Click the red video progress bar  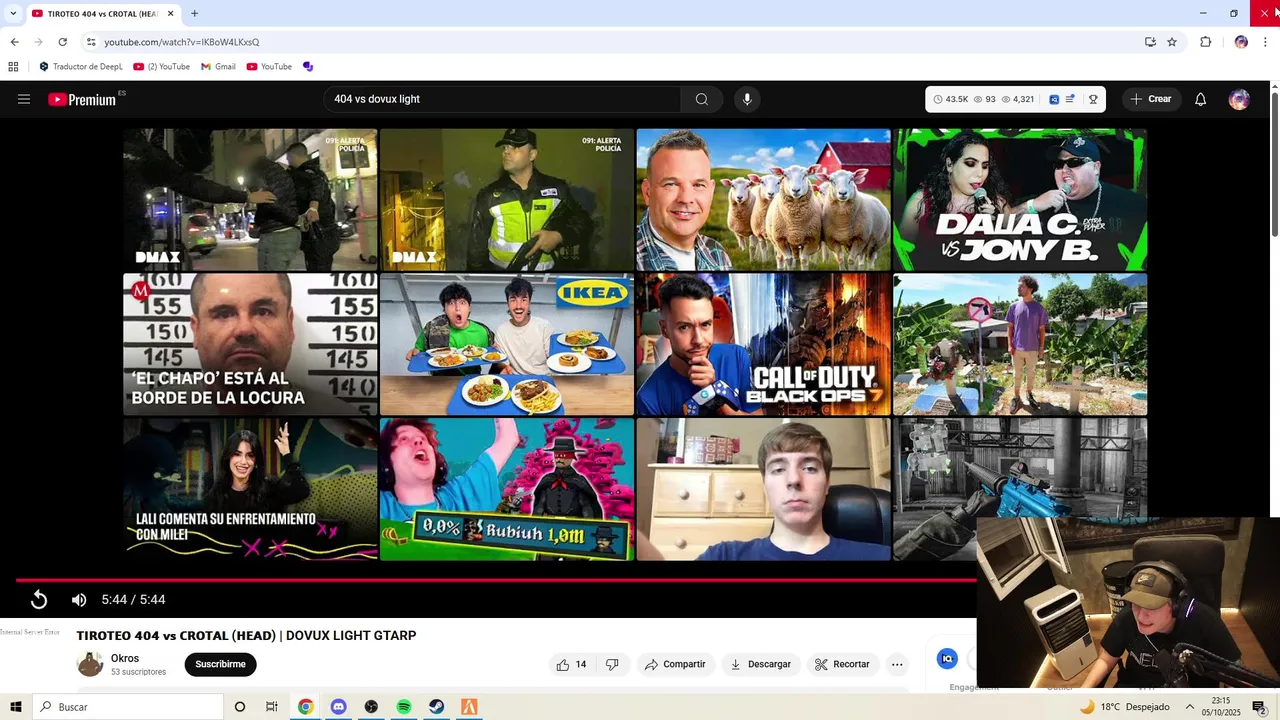point(496,580)
